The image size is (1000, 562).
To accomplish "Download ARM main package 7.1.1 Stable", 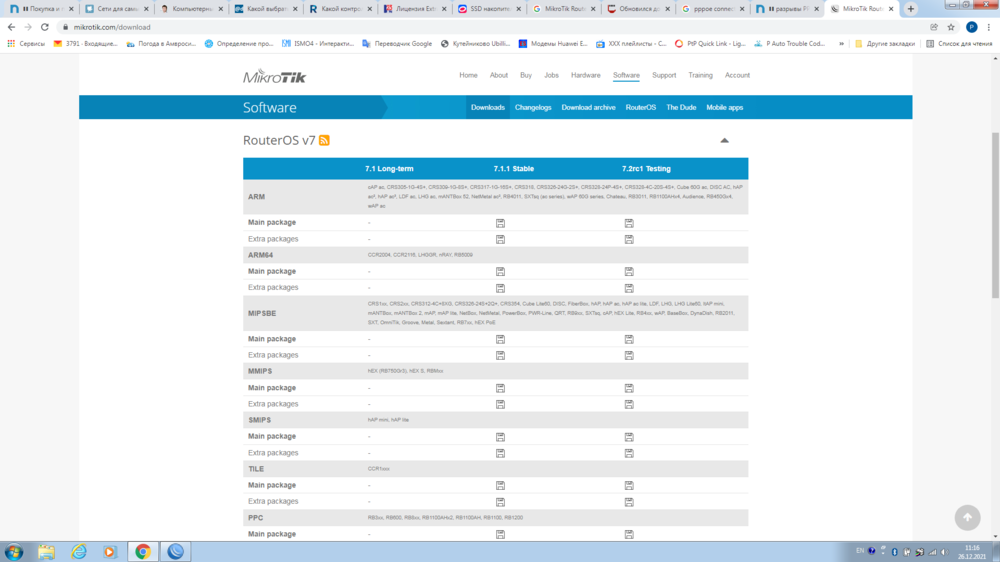I will pos(500,223).
